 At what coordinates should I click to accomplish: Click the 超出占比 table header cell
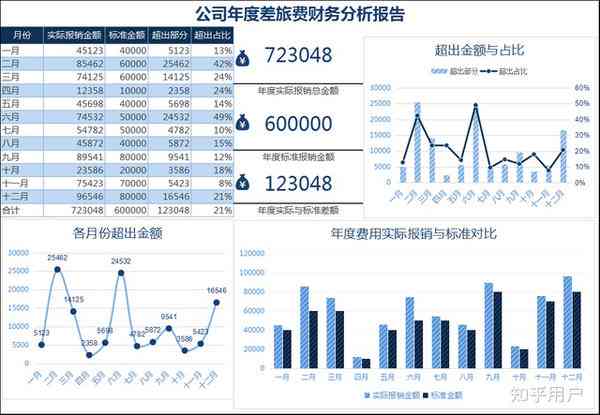212,35
